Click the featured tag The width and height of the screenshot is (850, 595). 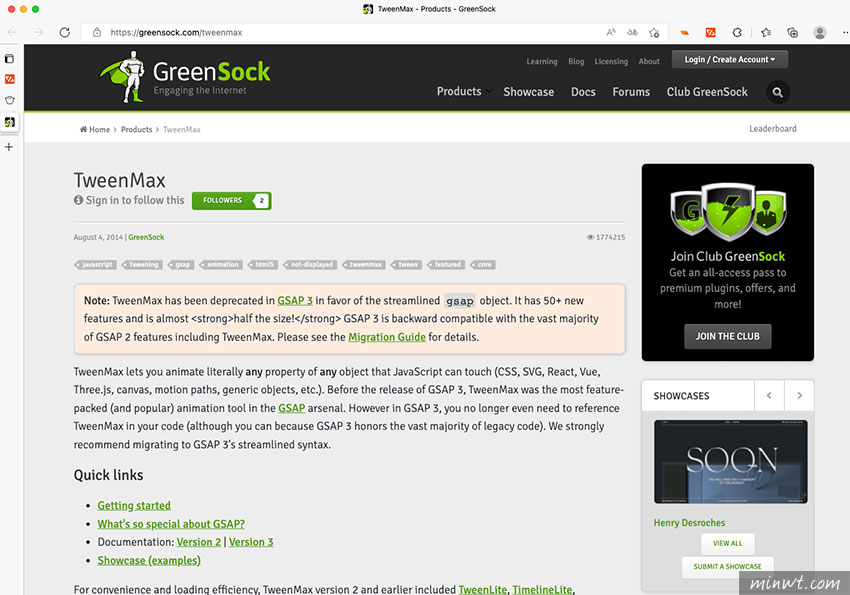coord(446,264)
